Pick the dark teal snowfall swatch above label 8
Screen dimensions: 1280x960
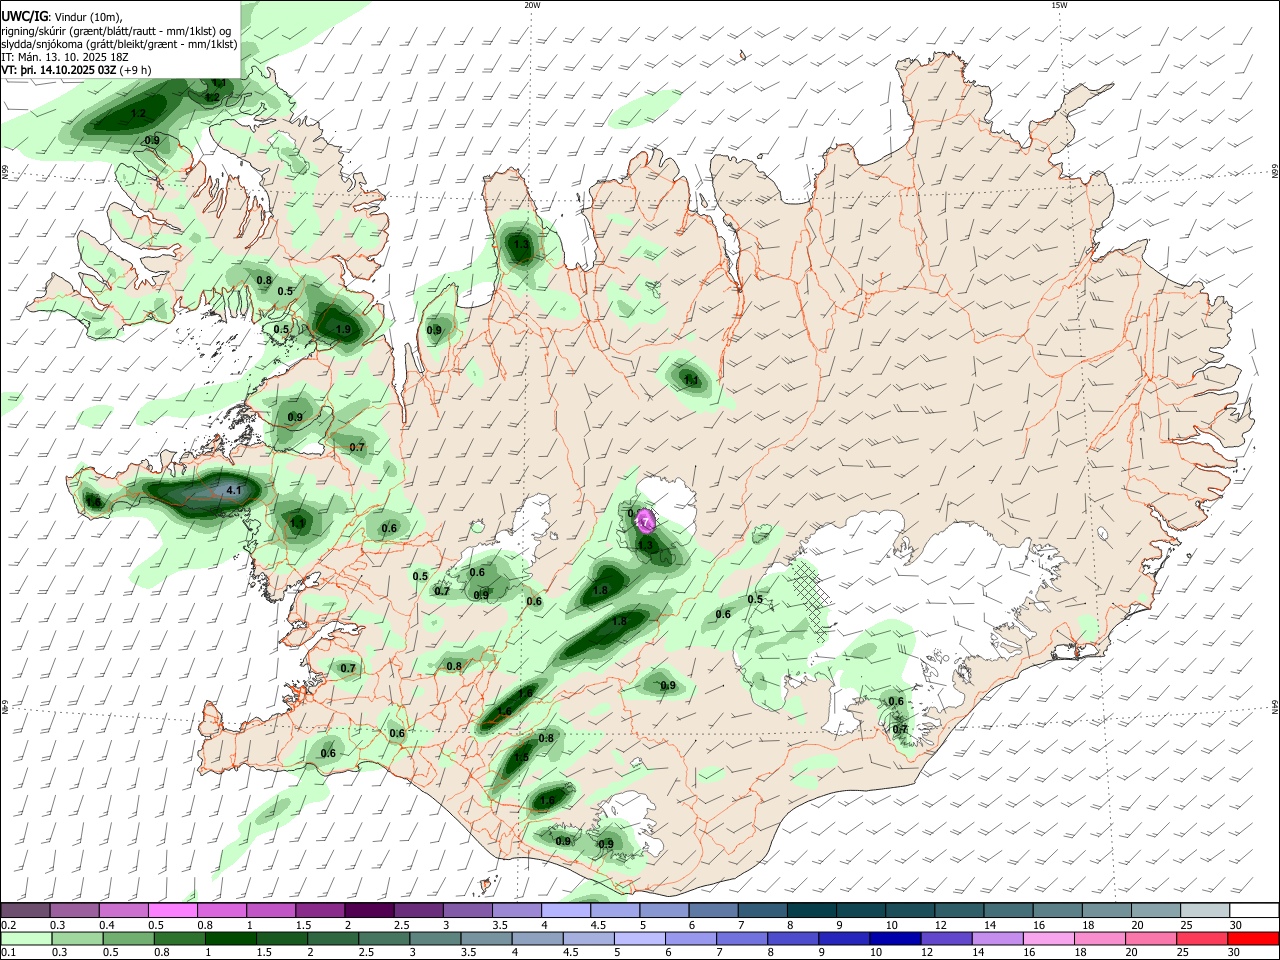(x=810, y=910)
